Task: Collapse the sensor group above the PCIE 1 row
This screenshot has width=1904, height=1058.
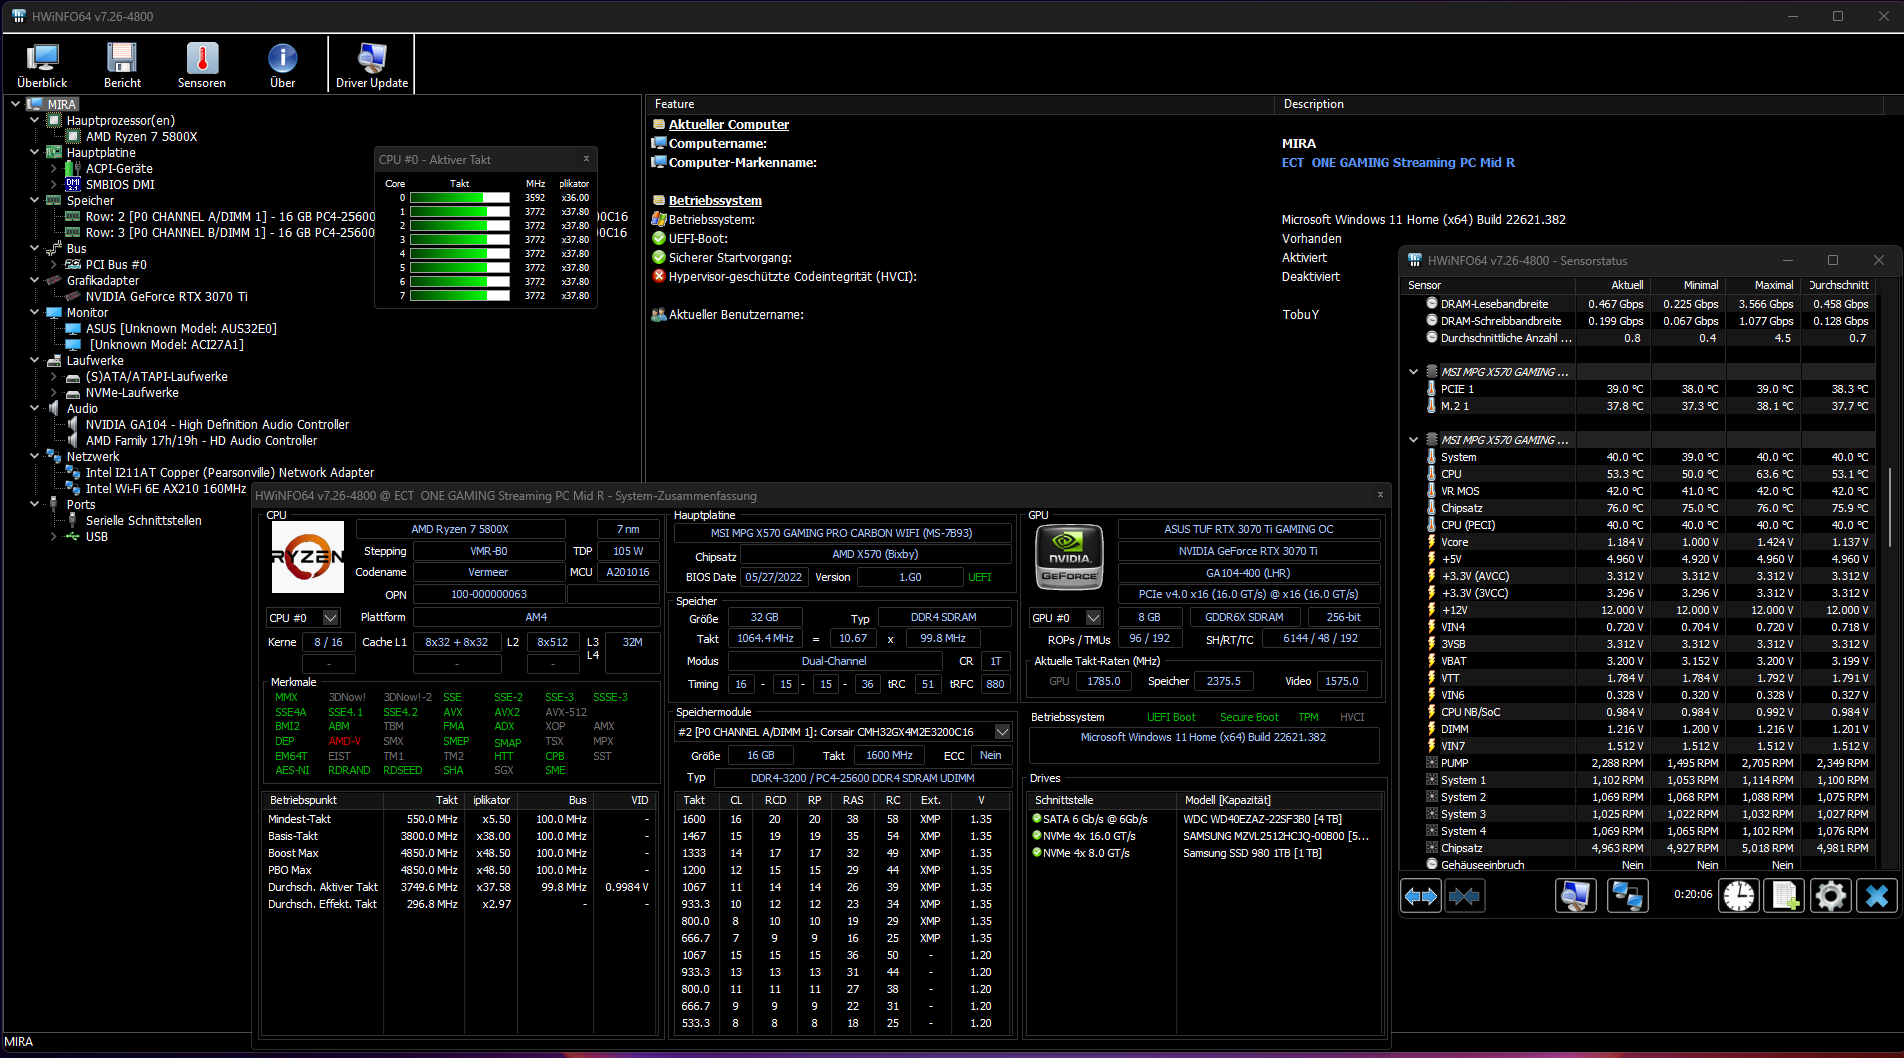Action: click(x=1413, y=372)
